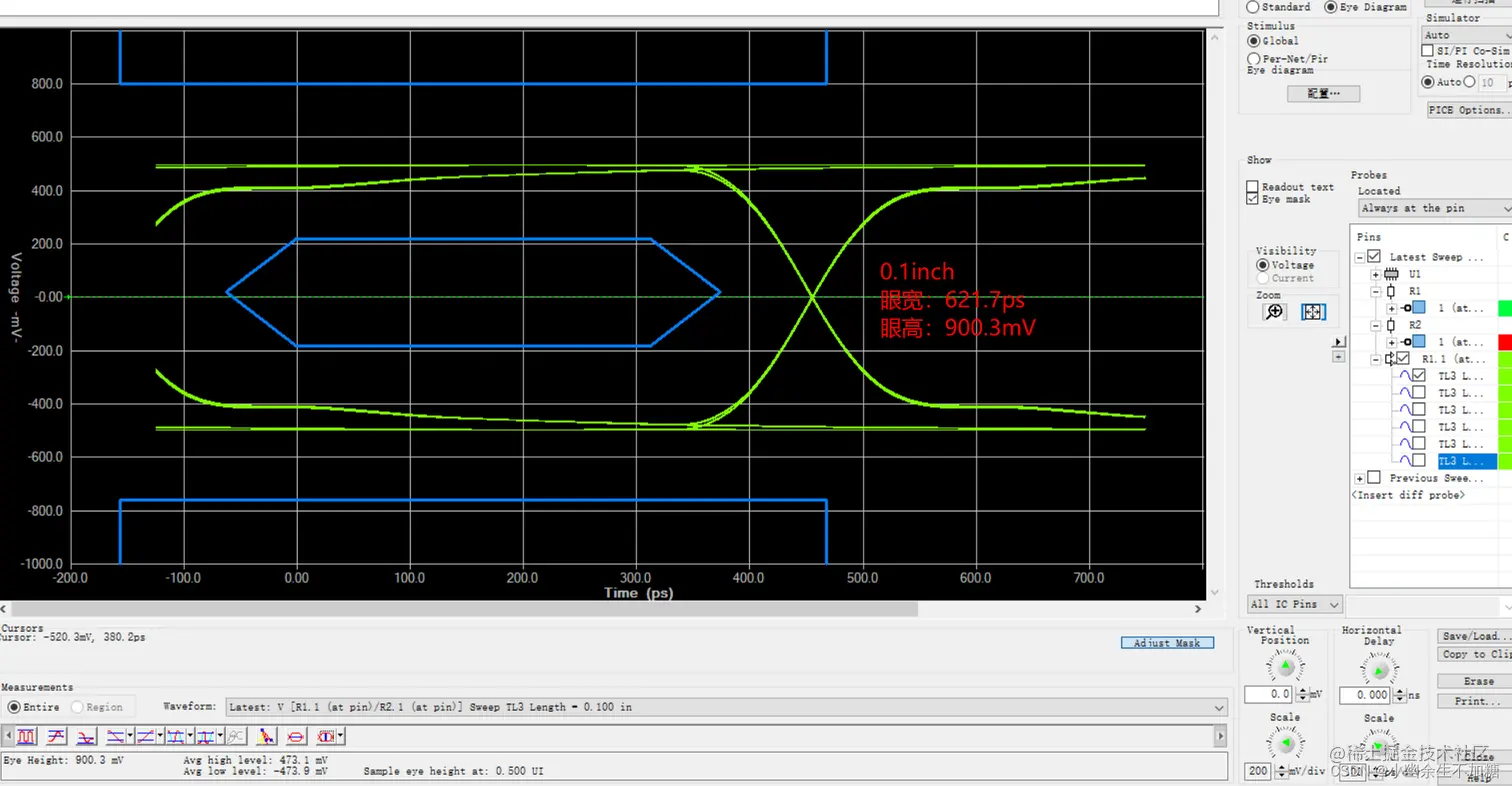This screenshot has height=786, width=1512.
Task: Click the R2 resistor icon in Pins tree
Action: click(x=1392, y=325)
